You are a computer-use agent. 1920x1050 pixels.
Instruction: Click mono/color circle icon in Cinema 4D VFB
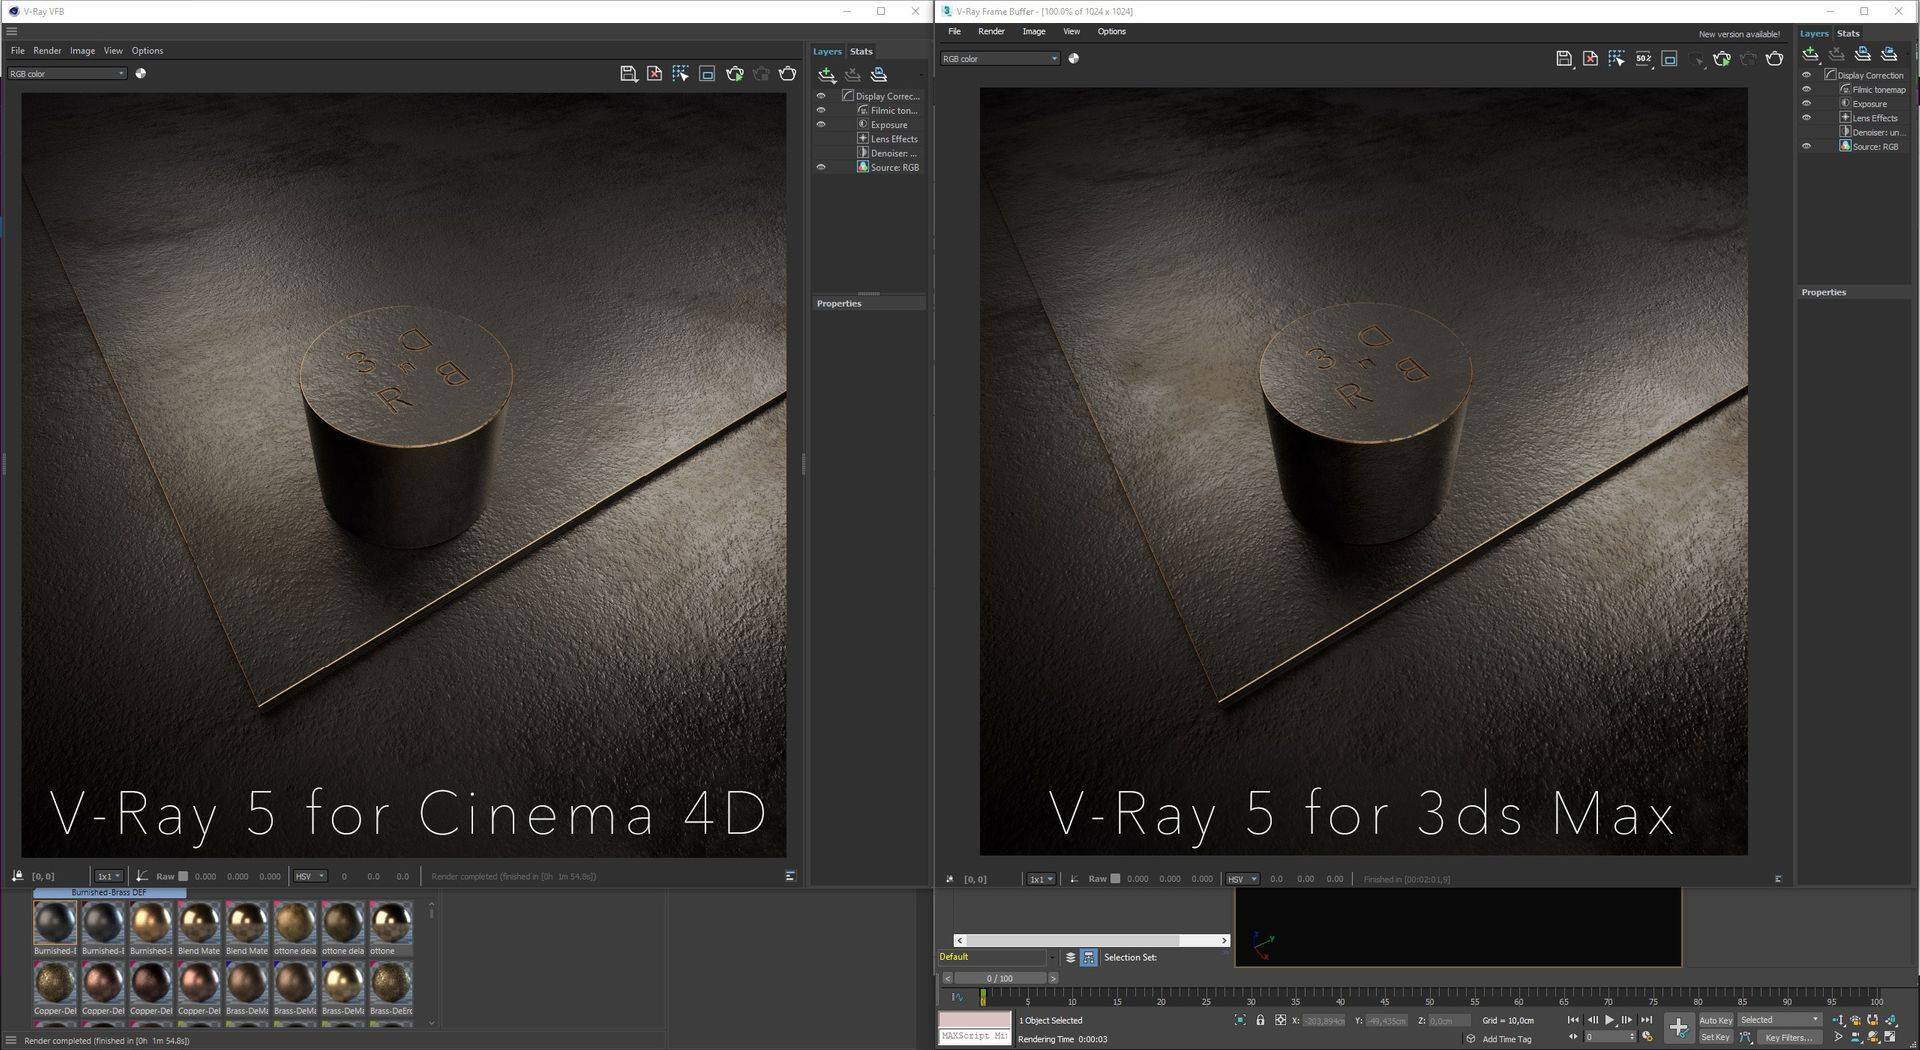[141, 73]
